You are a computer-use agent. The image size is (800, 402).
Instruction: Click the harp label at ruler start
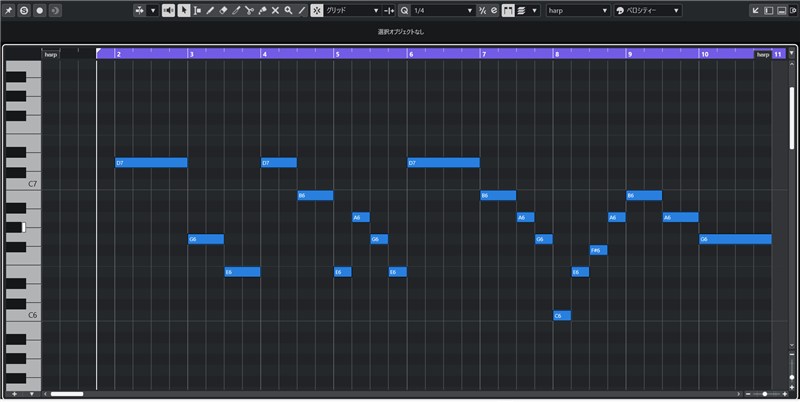tap(51, 54)
